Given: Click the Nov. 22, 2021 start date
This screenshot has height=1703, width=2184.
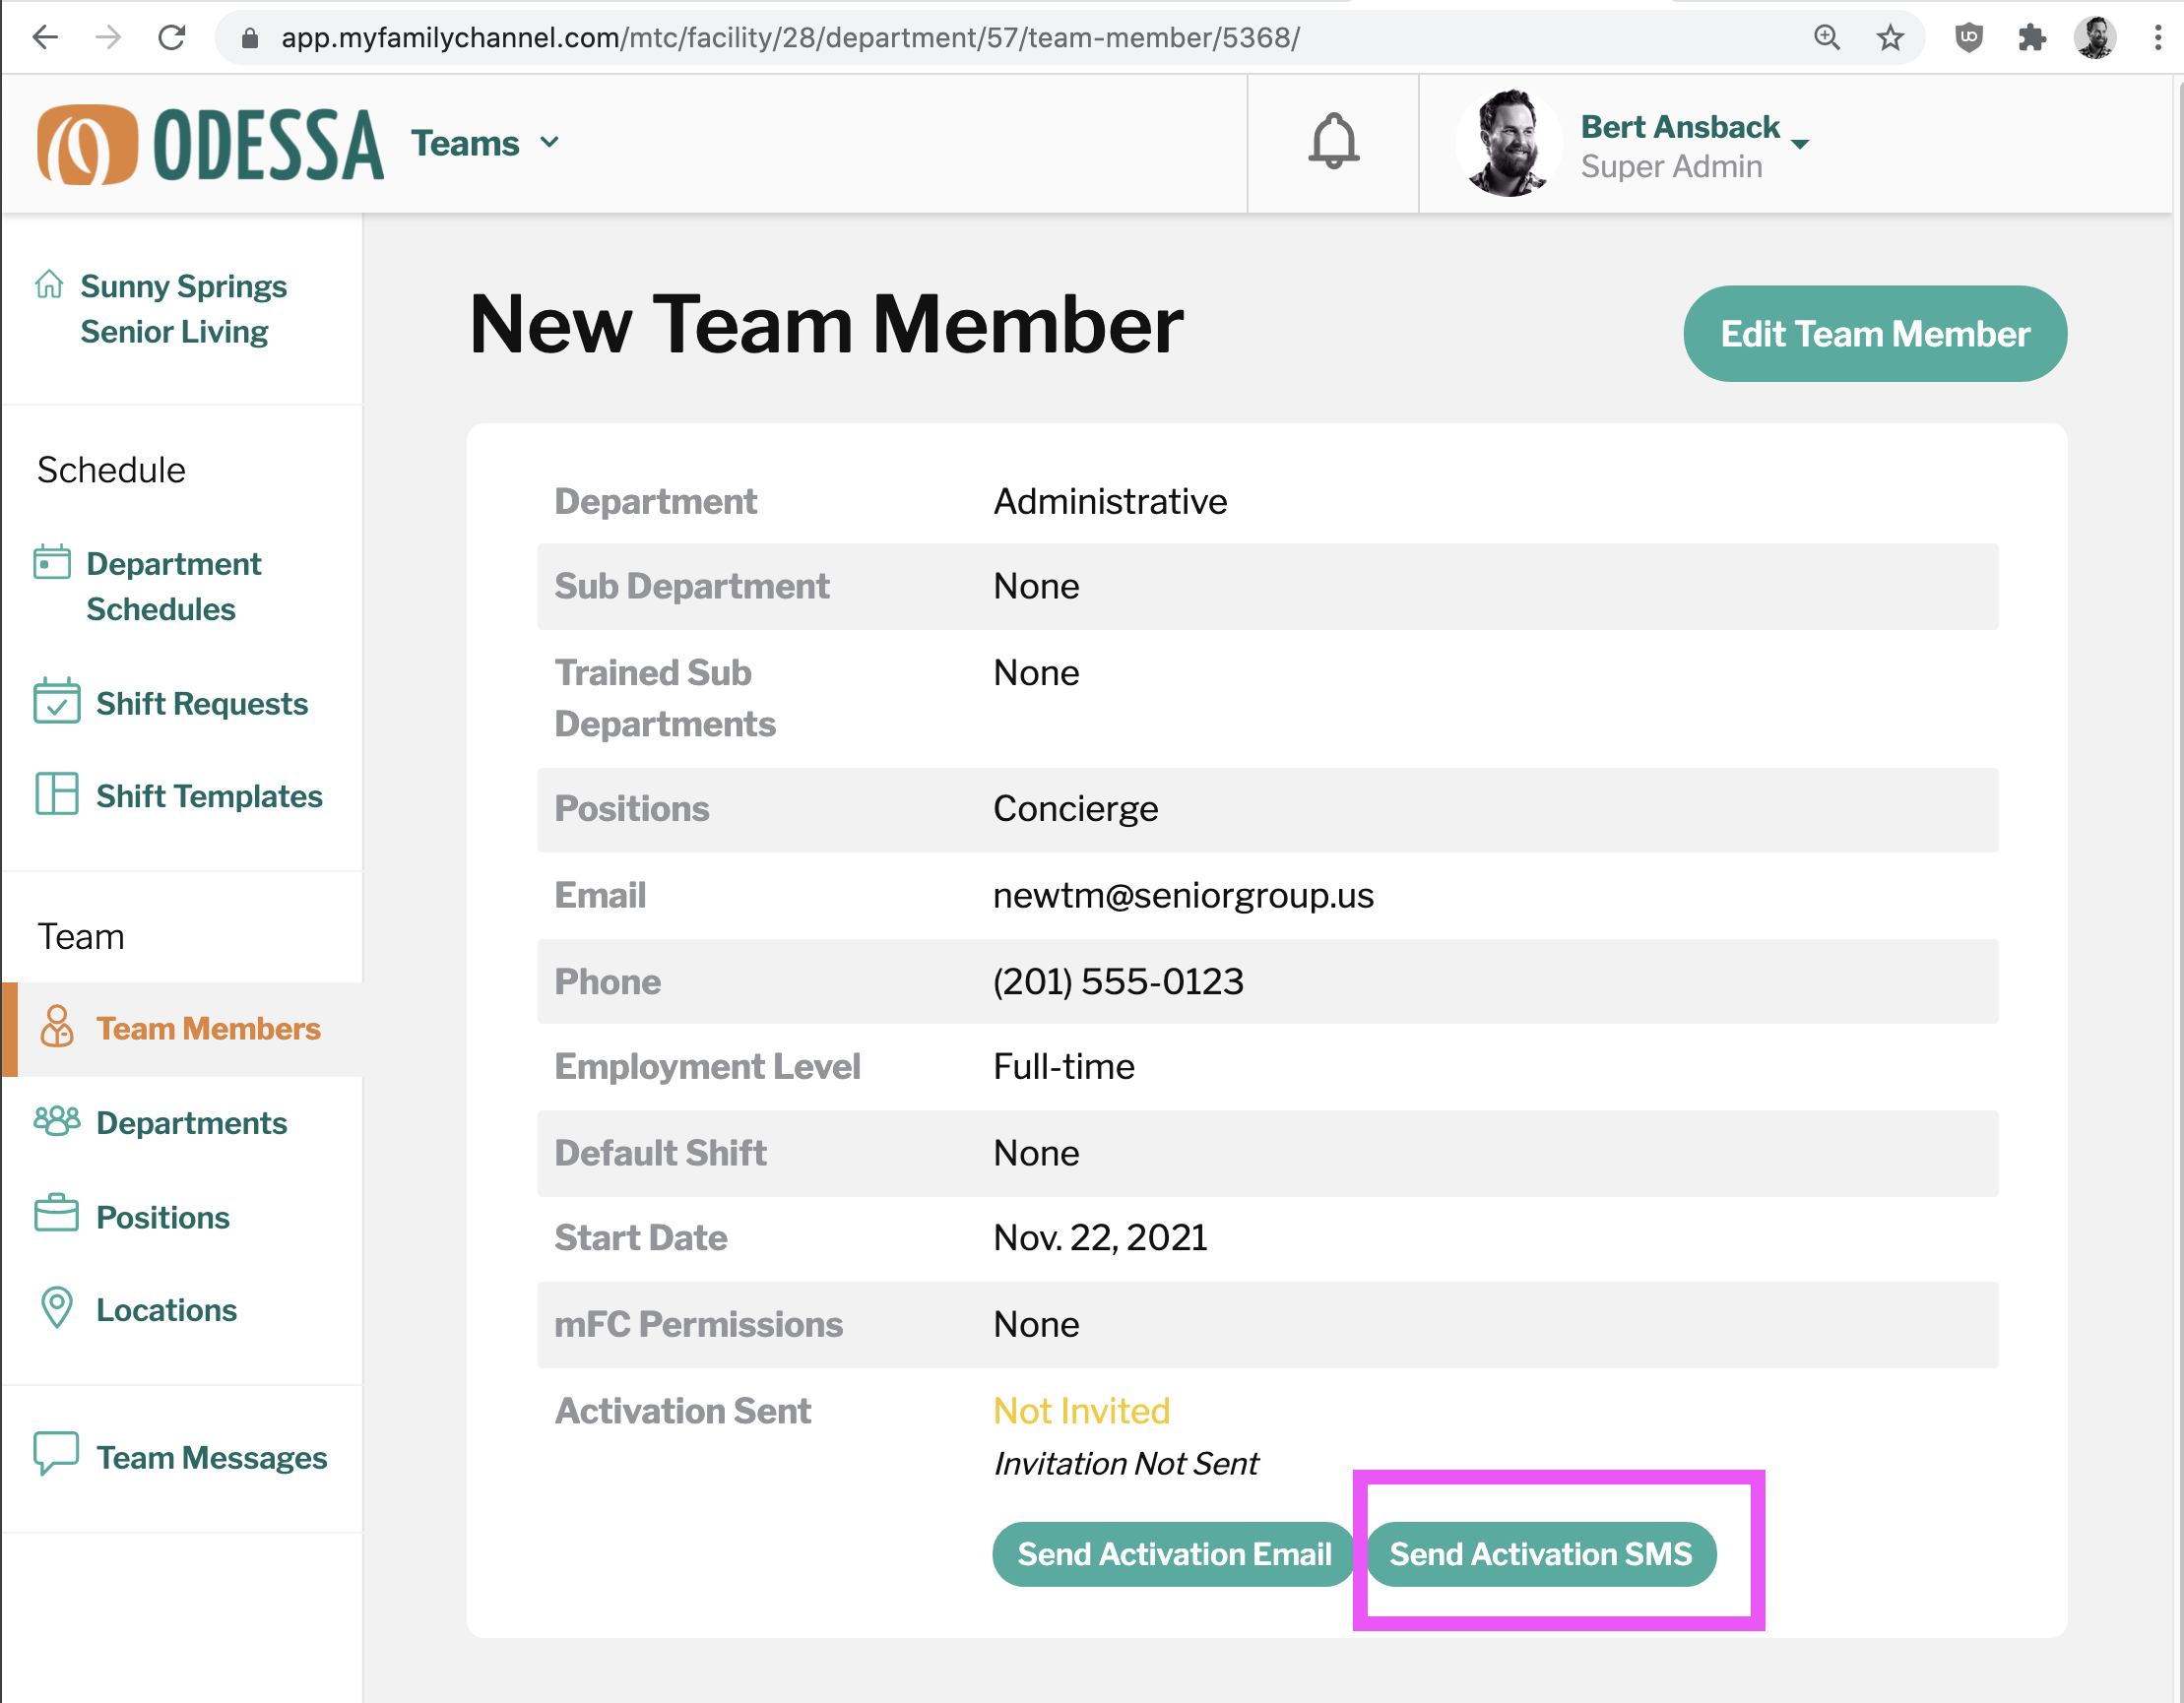Looking at the screenshot, I should pyautogui.click(x=1100, y=1238).
